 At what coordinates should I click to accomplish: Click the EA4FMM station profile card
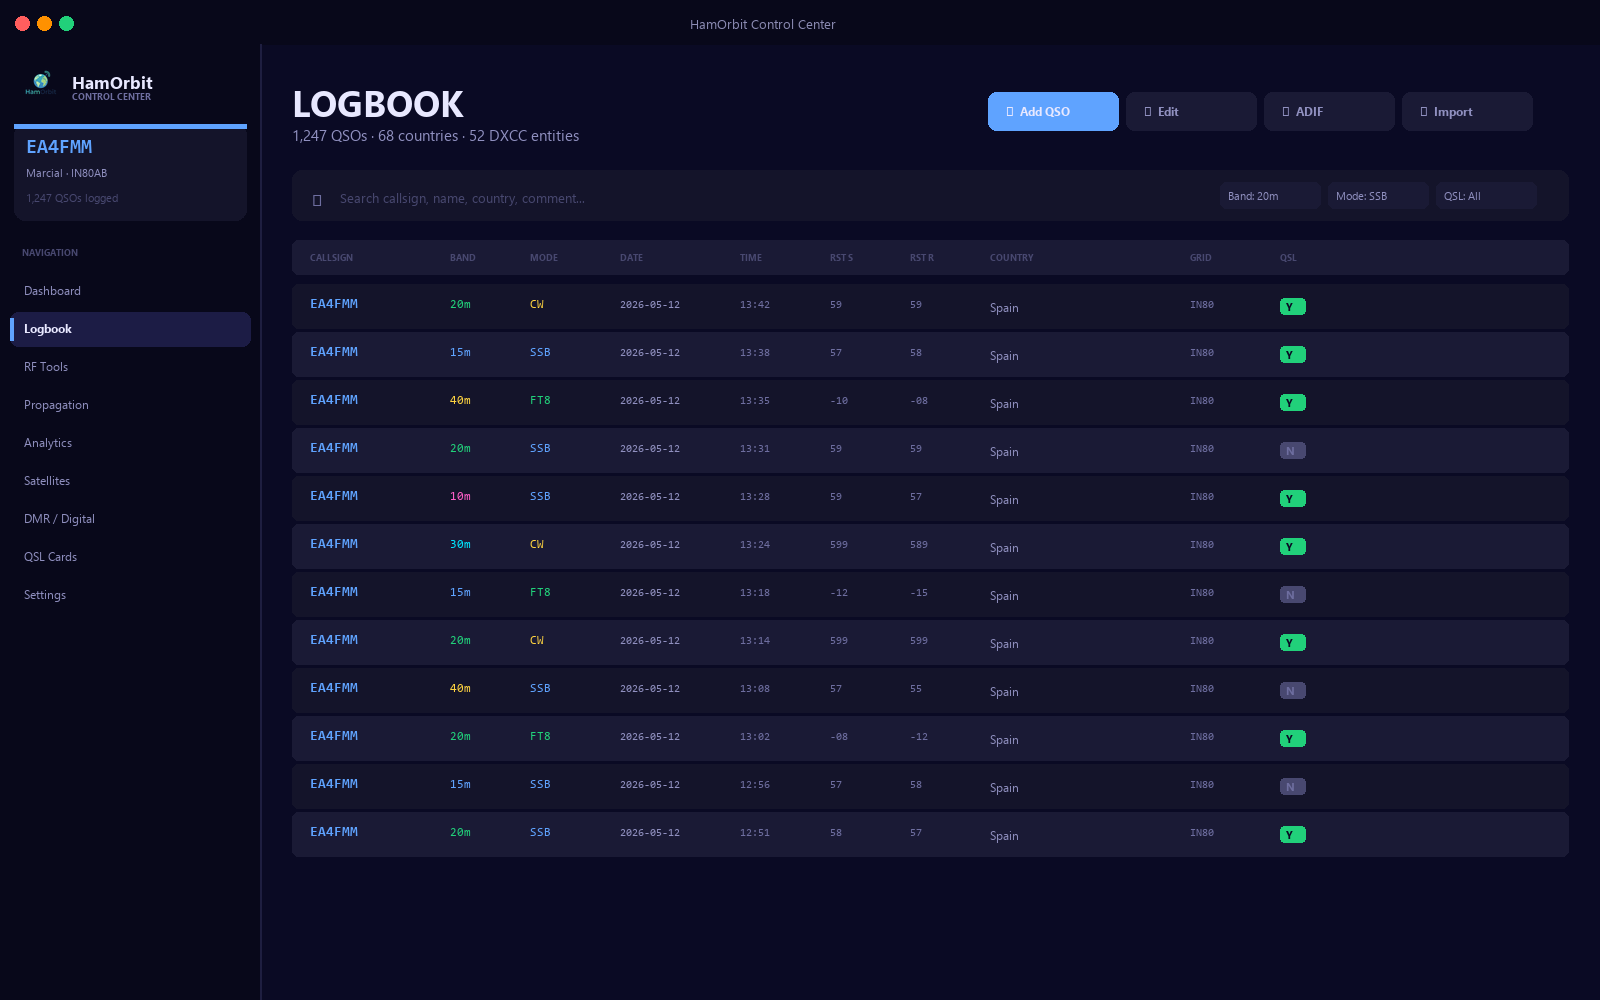coord(130,172)
